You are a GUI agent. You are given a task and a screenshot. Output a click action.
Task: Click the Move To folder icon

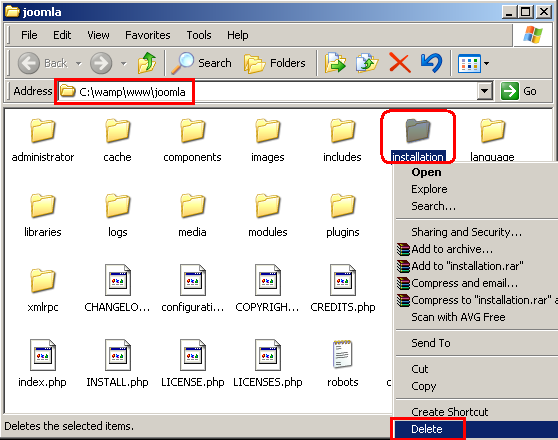click(335, 63)
